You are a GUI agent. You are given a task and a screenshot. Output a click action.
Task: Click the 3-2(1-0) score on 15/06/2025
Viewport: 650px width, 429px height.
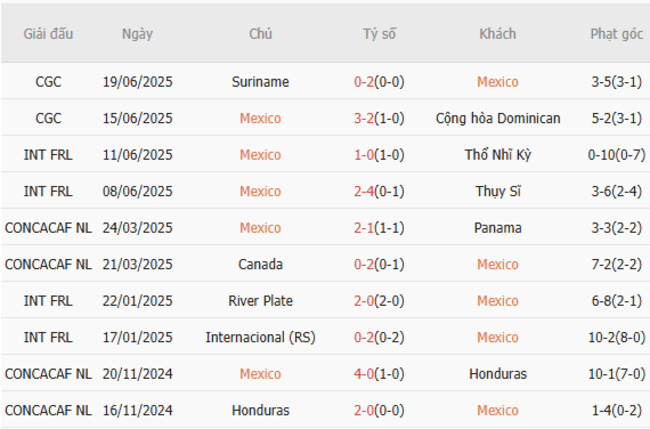click(x=379, y=118)
